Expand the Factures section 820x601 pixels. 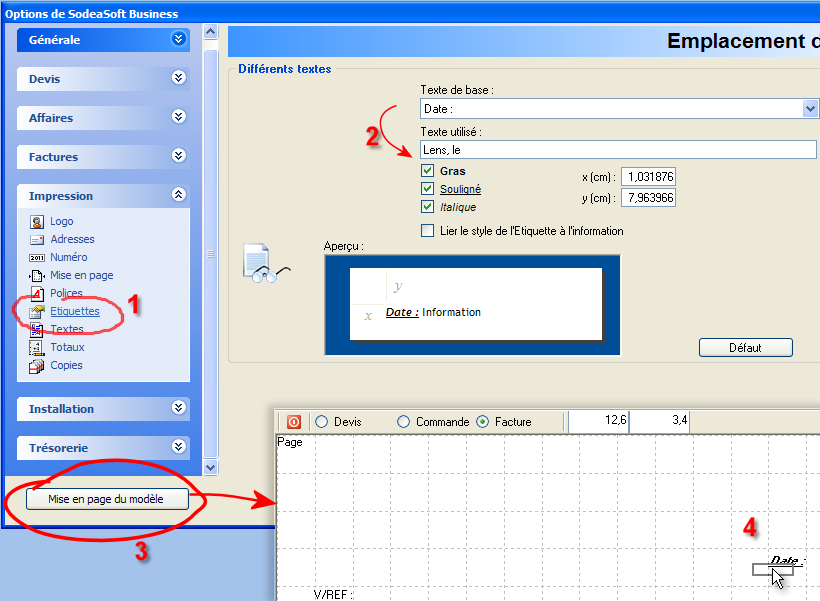click(x=178, y=156)
